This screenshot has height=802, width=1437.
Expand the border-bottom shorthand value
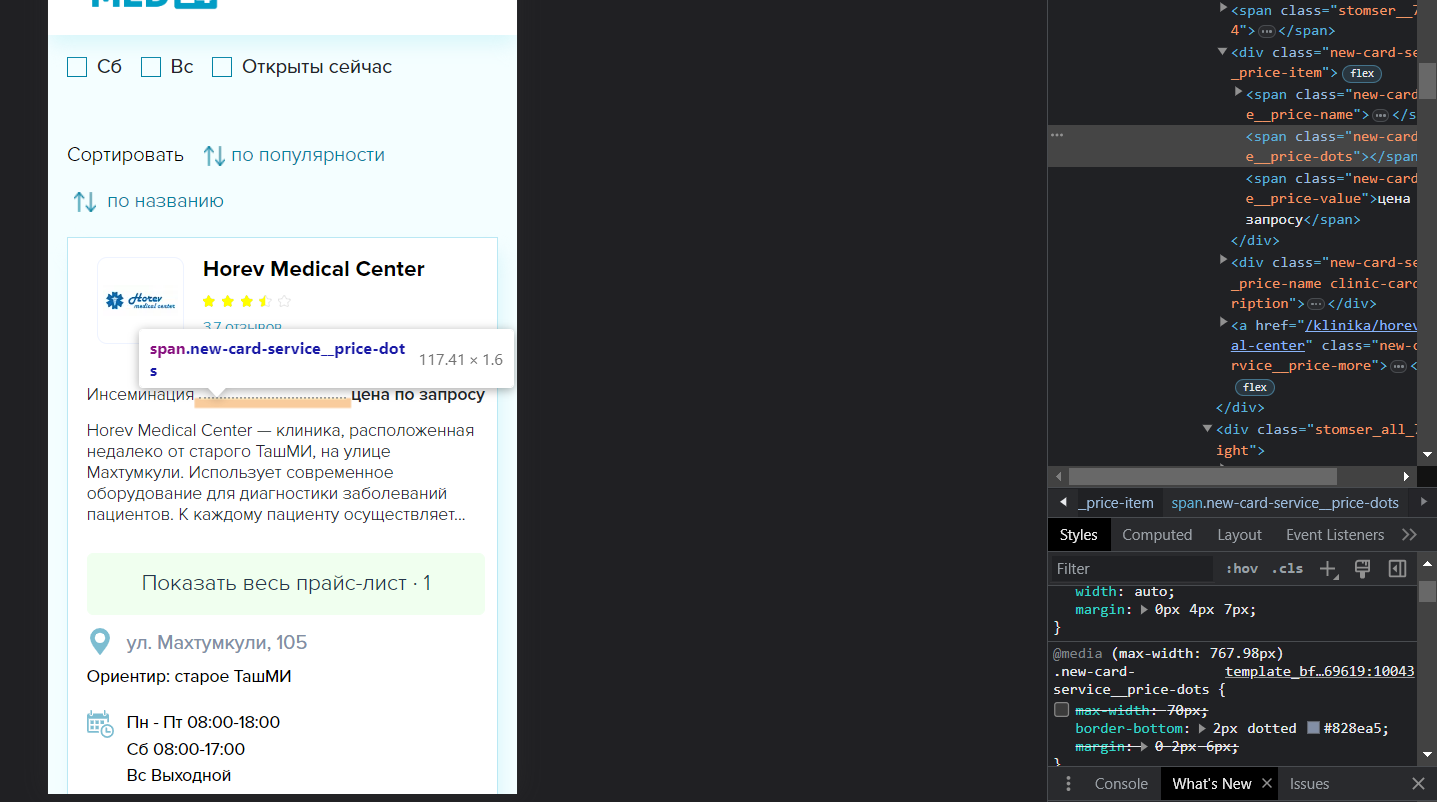pyautogui.click(x=1203, y=729)
